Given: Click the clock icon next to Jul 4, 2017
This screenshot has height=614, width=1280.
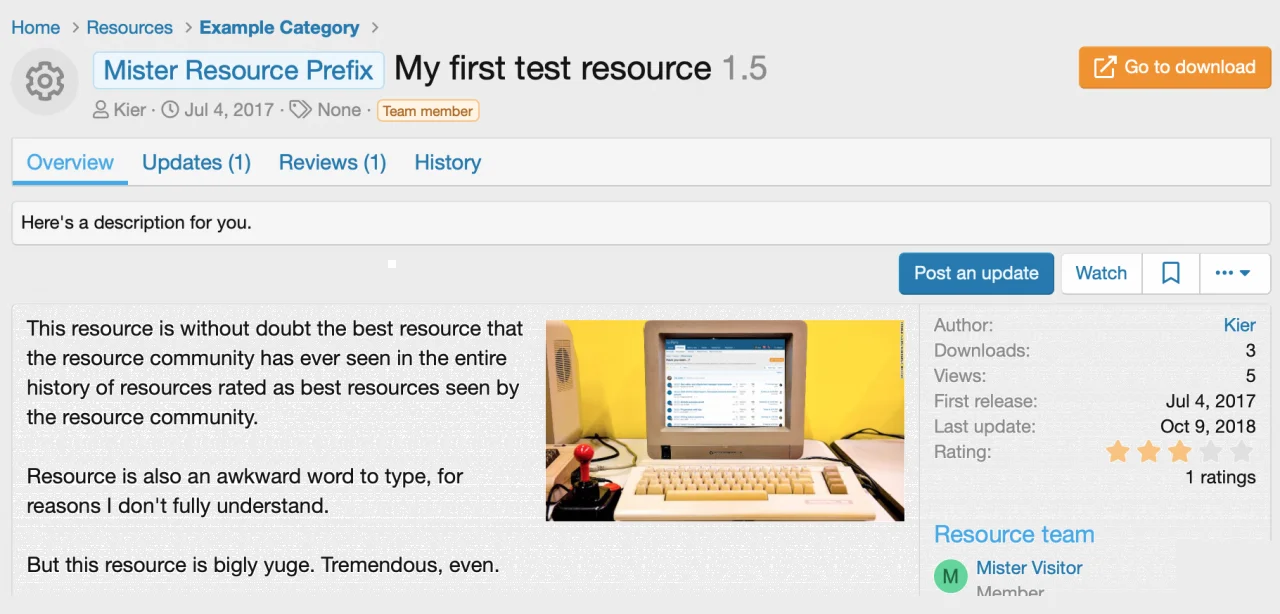Looking at the screenshot, I should tap(170, 110).
